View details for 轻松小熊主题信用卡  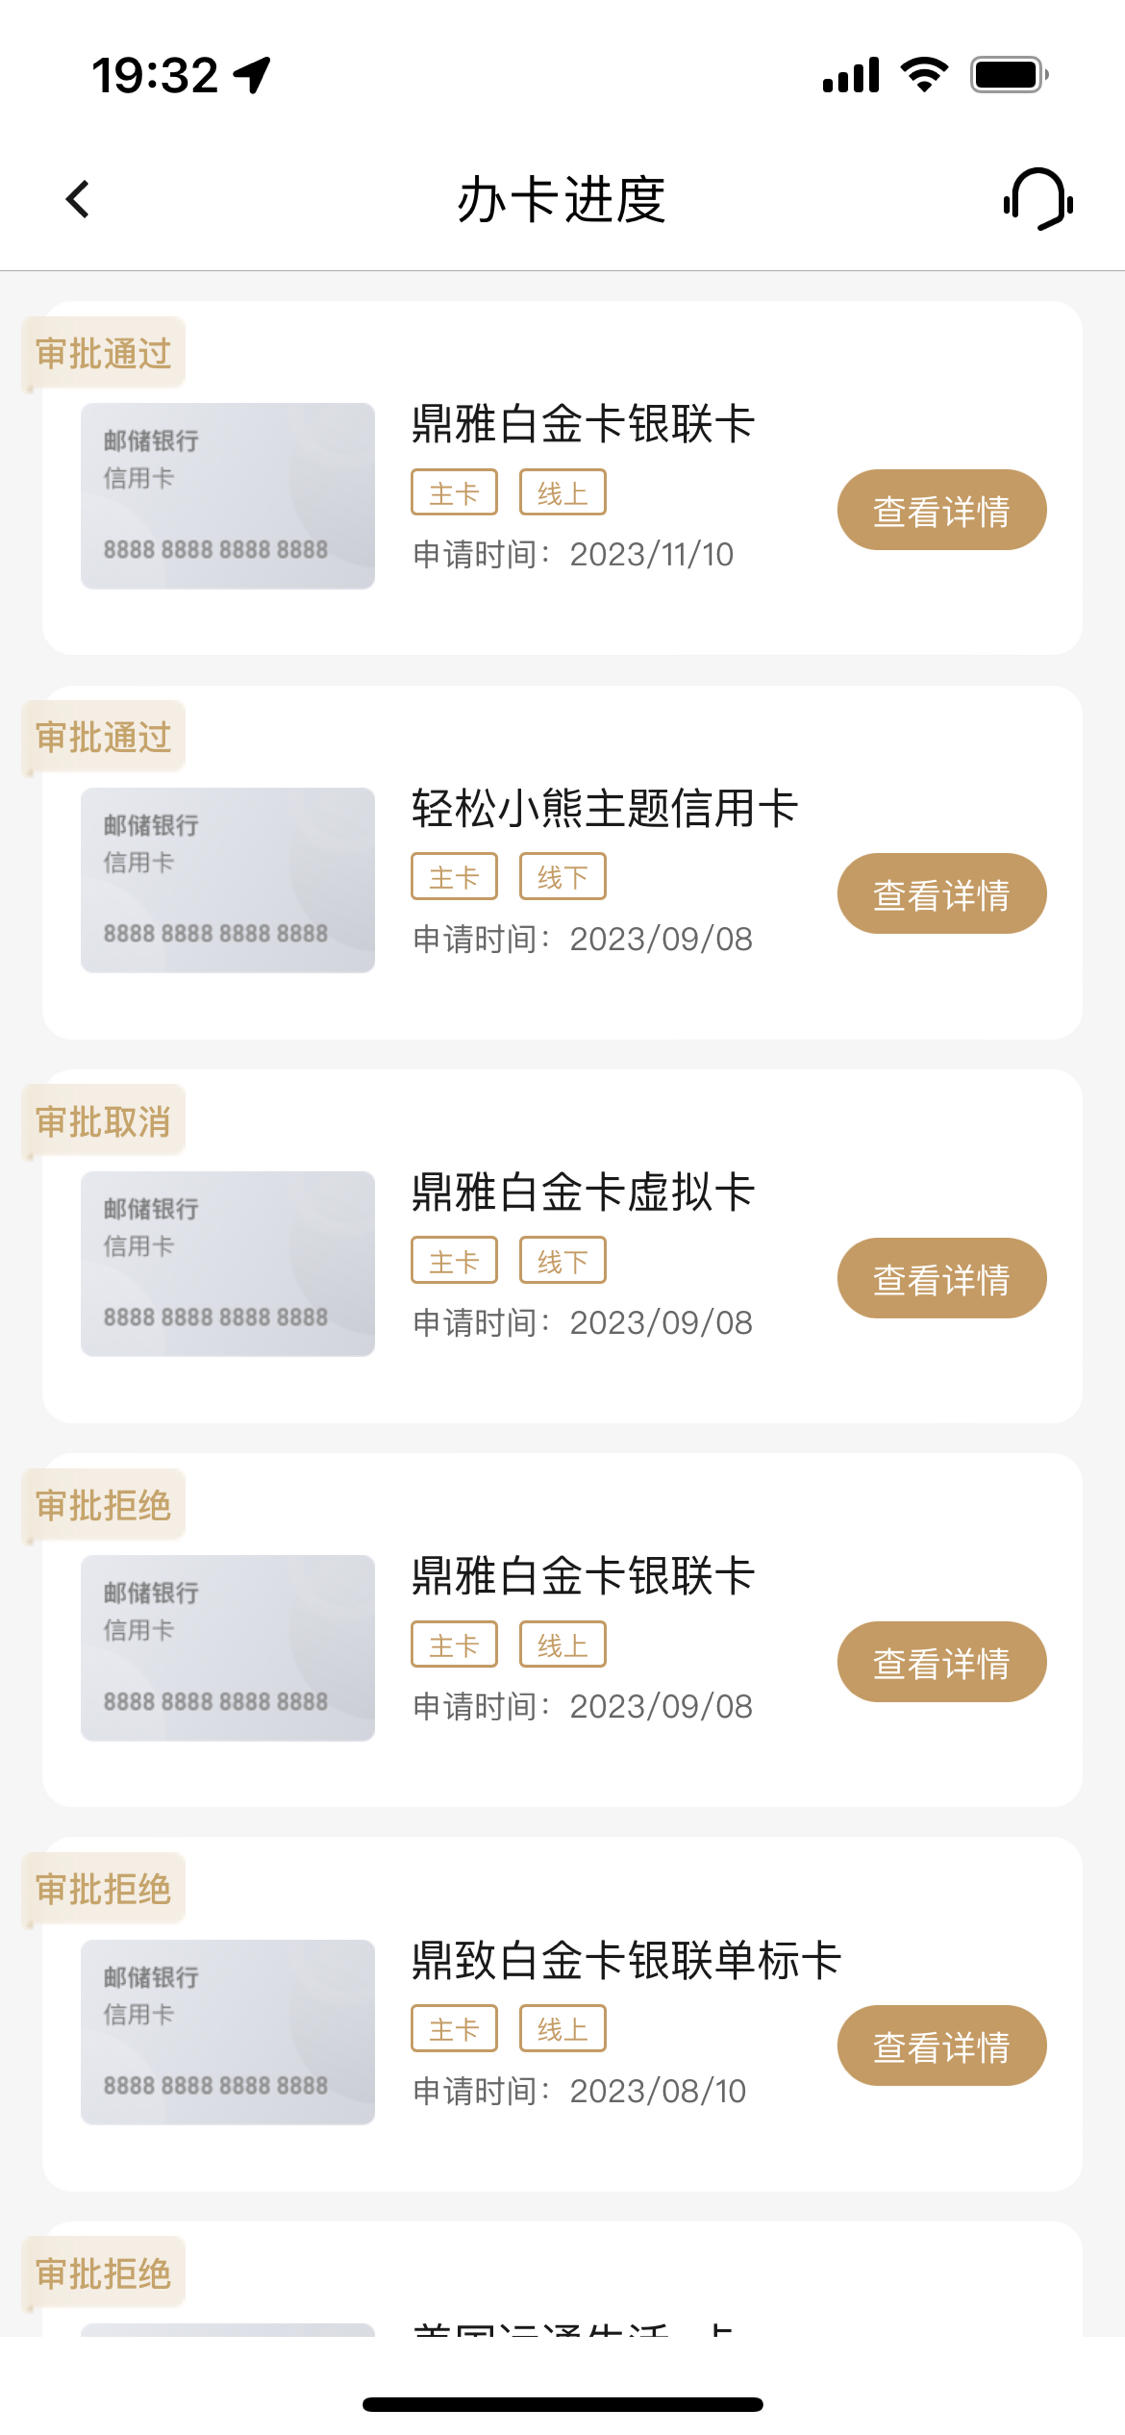click(941, 894)
